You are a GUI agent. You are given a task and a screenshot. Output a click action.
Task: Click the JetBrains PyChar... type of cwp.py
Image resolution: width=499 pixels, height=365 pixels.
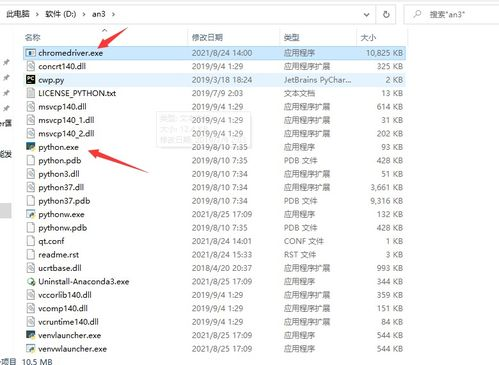pyautogui.click(x=317, y=80)
